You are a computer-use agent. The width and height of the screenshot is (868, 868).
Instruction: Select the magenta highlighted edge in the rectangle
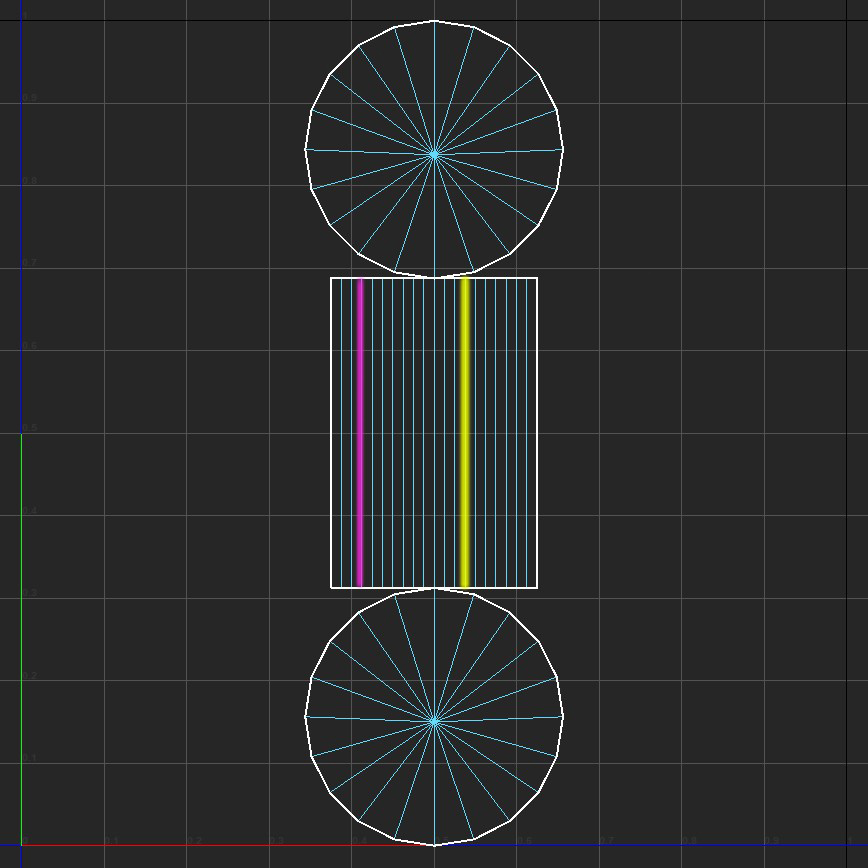click(x=361, y=432)
